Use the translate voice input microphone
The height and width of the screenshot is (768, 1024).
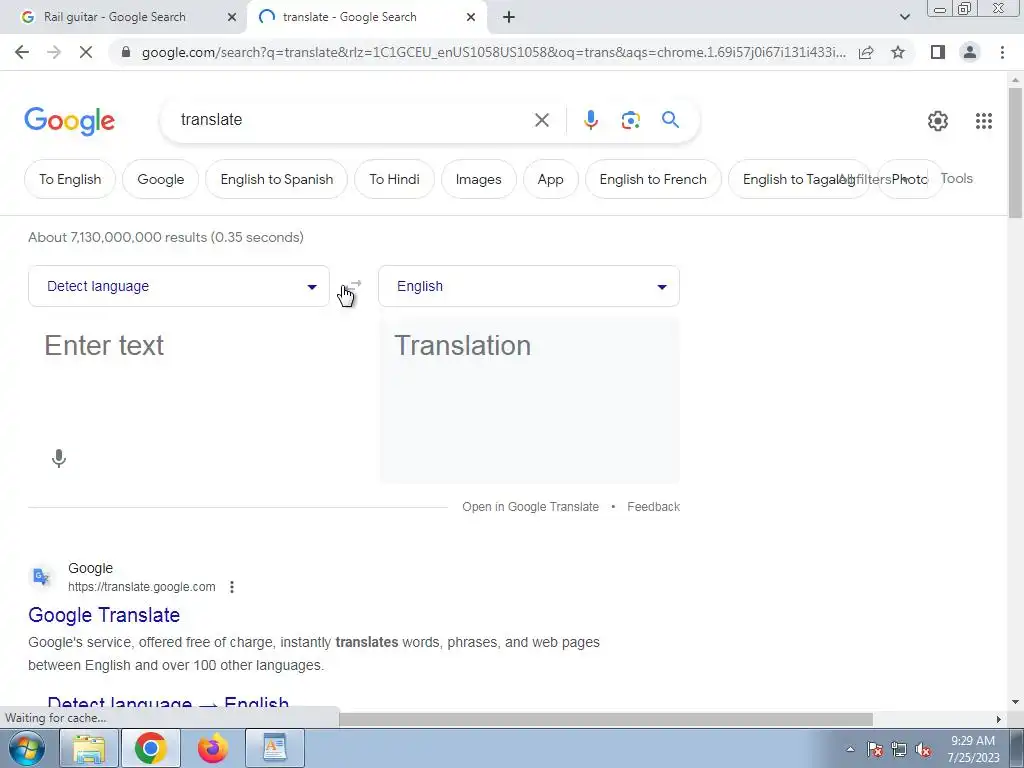(59, 458)
